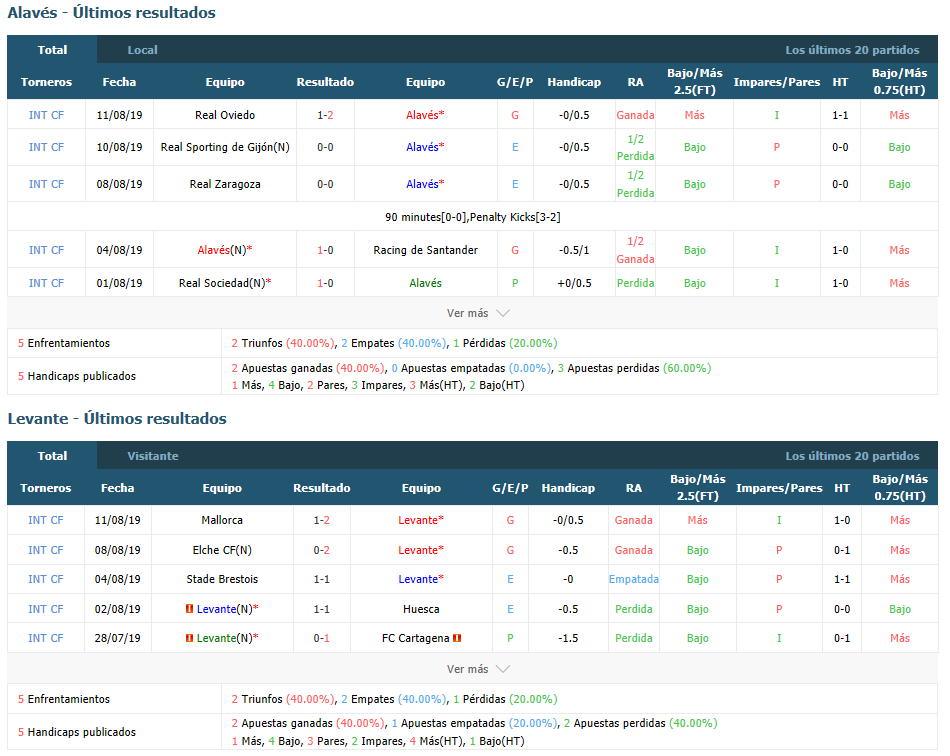Open INT CF link for Real Sporting de Gijón match

[46, 147]
